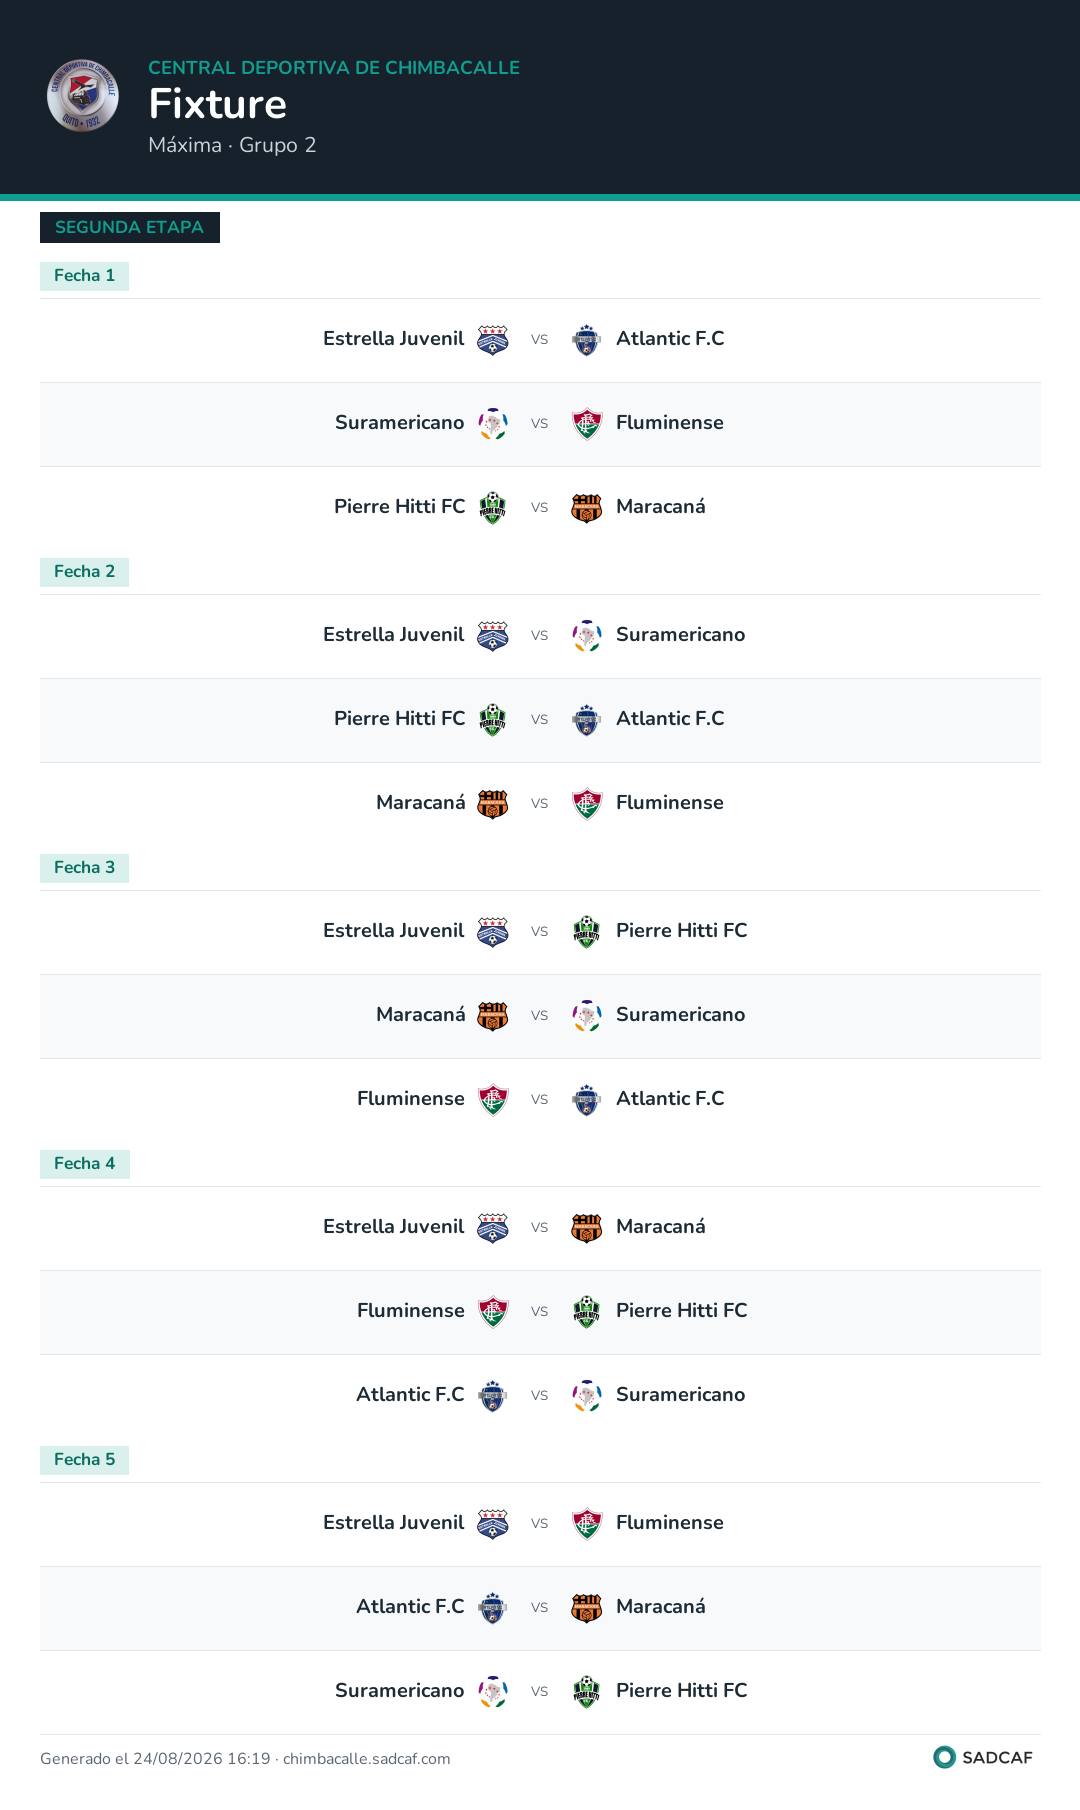
Task: Click the SADCAF logo icon in footer
Action: (944, 1757)
